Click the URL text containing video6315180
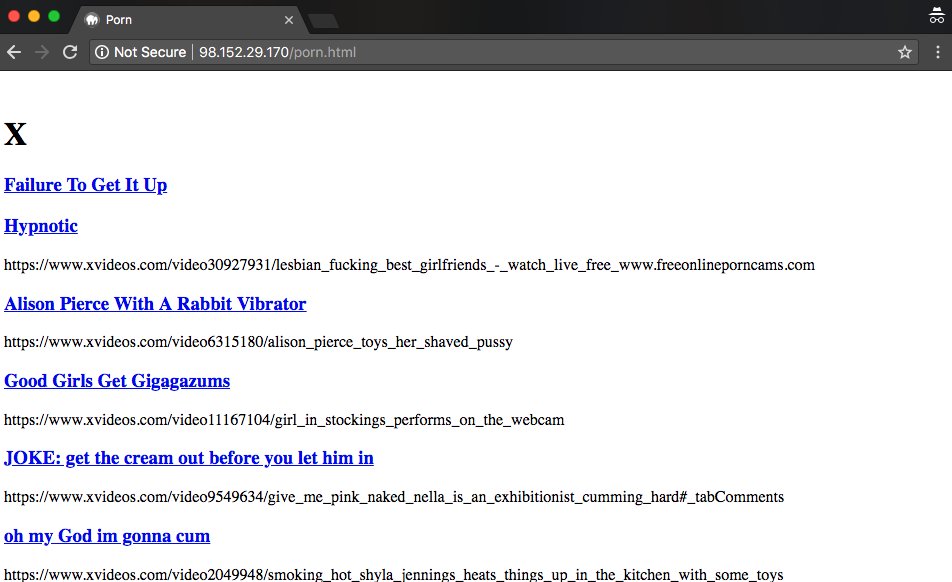This screenshot has width=952, height=582. (258, 342)
